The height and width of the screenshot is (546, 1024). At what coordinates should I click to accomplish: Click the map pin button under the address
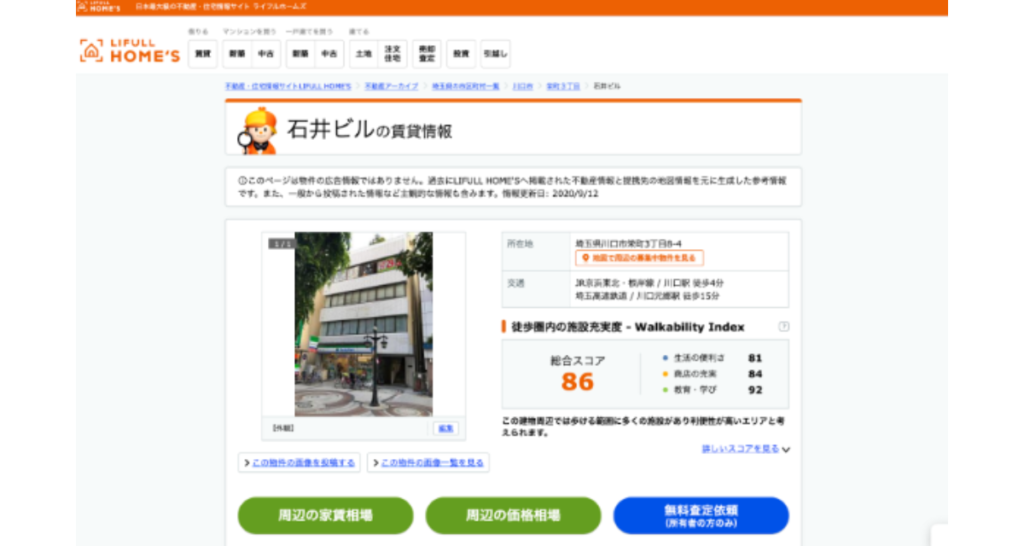(x=639, y=258)
